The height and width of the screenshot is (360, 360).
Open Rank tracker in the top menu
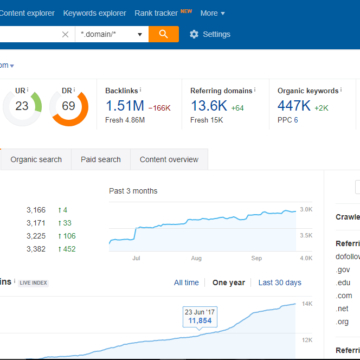pyautogui.click(x=156, y=13)
